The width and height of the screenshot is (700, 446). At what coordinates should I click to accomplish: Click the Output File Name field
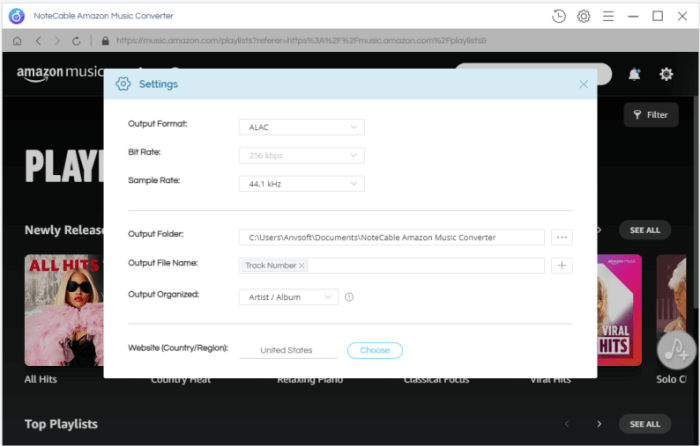(392, 266)
